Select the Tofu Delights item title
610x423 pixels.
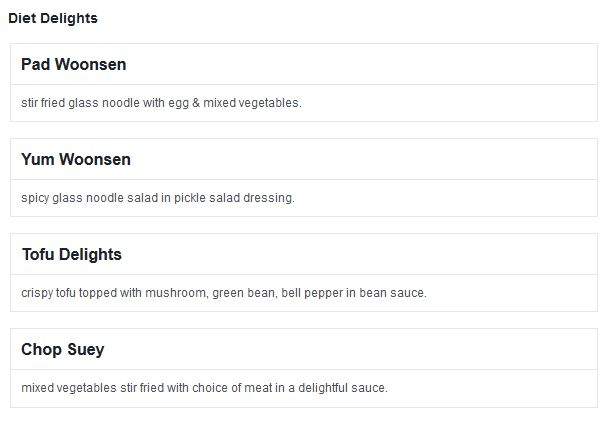(72, 255)
